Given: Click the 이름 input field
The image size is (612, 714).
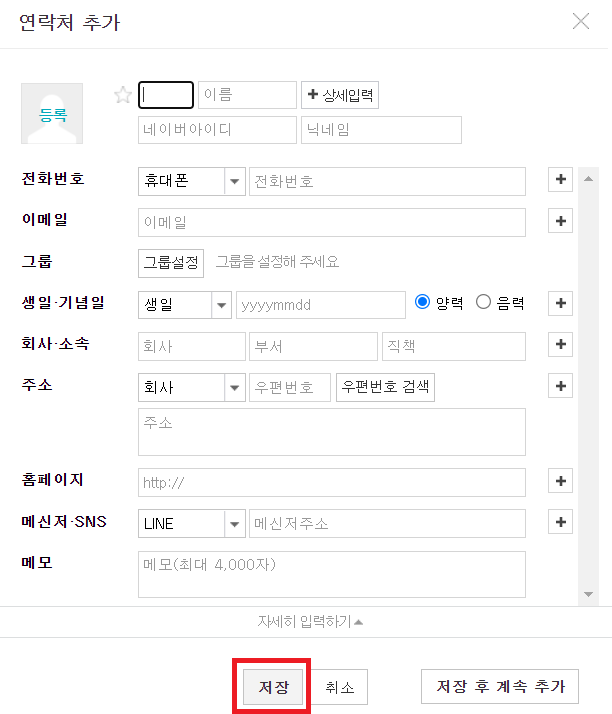Looking at the screenshot, I should coord(247,95).
